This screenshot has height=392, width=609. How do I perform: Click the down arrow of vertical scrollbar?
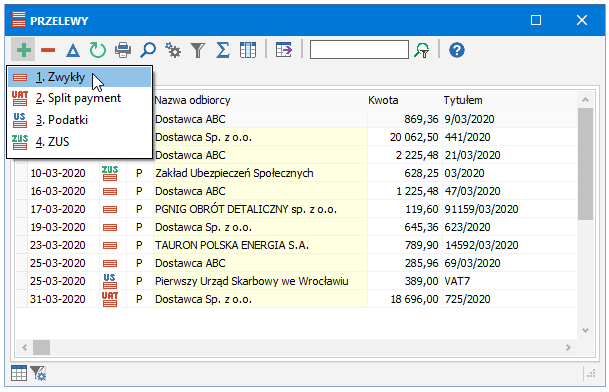pos(585,331)
